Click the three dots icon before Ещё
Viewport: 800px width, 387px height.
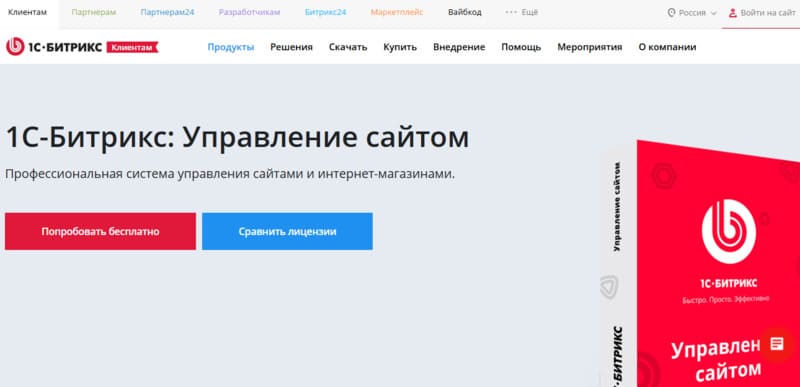tap(511, 12)
